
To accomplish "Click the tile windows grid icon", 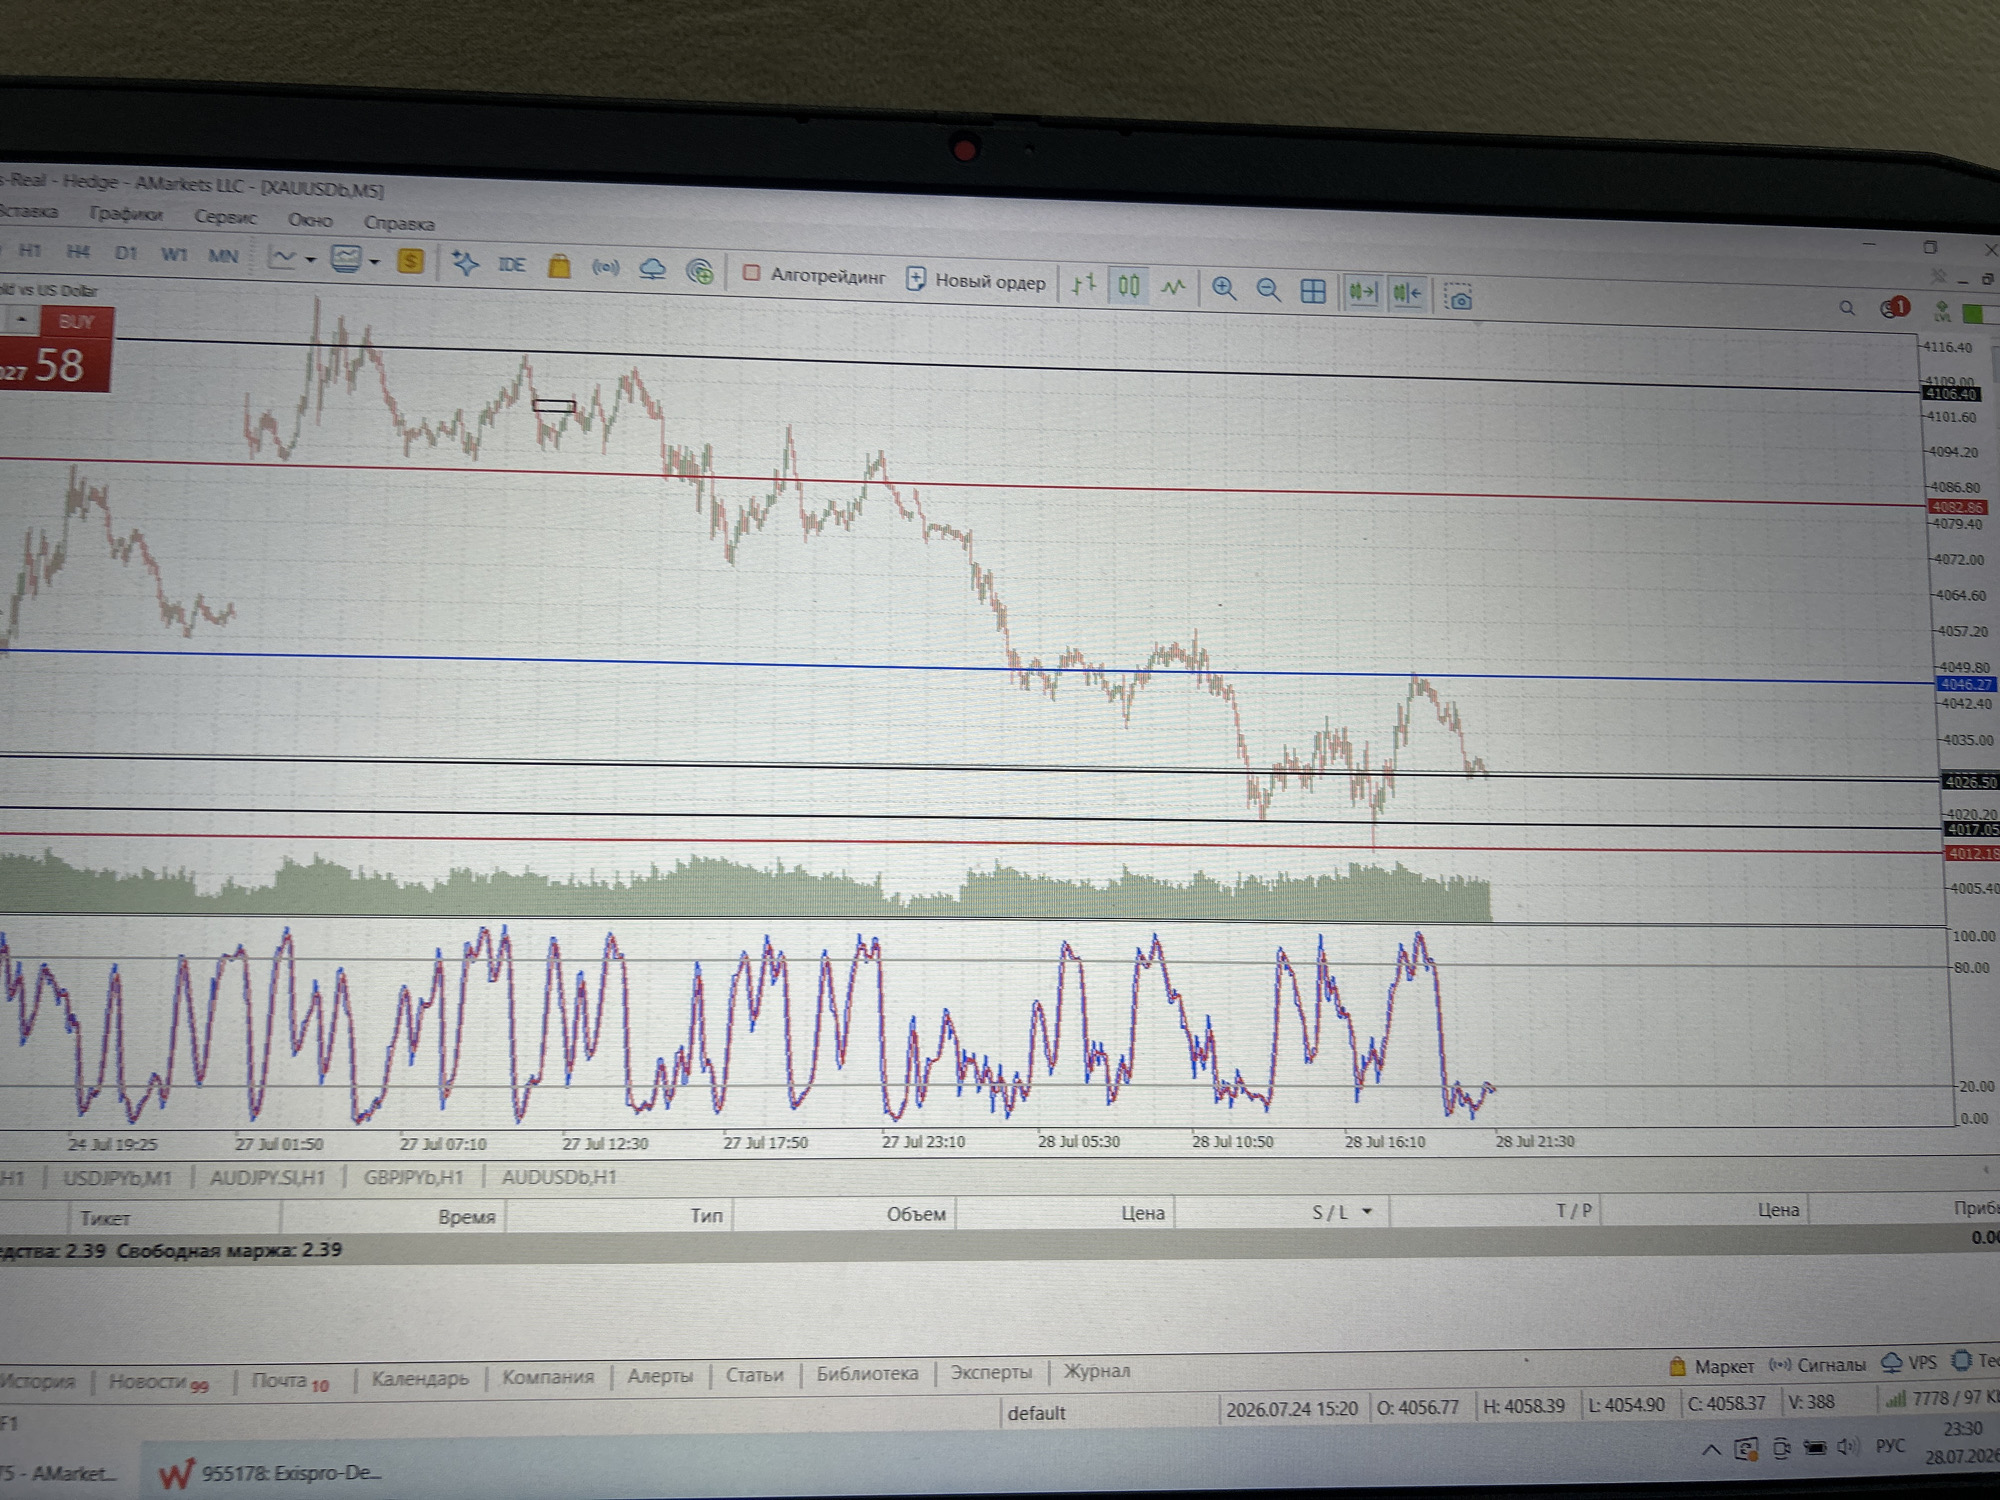I will click(x=1313, y=292).
